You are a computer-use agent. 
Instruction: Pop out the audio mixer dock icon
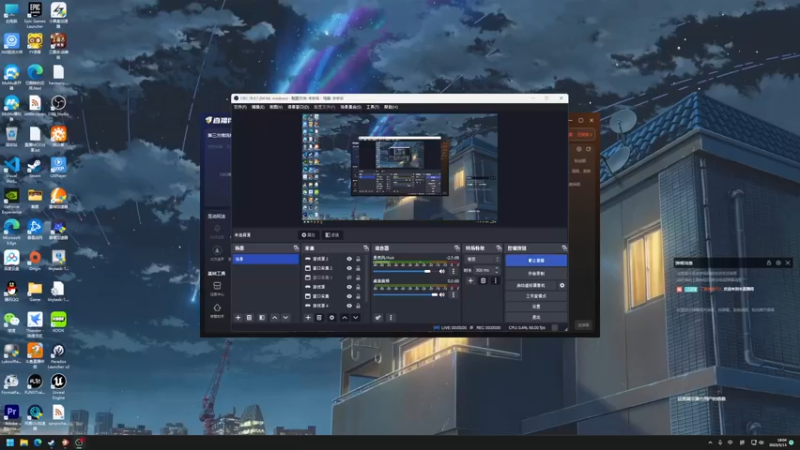tap(457, 248)
